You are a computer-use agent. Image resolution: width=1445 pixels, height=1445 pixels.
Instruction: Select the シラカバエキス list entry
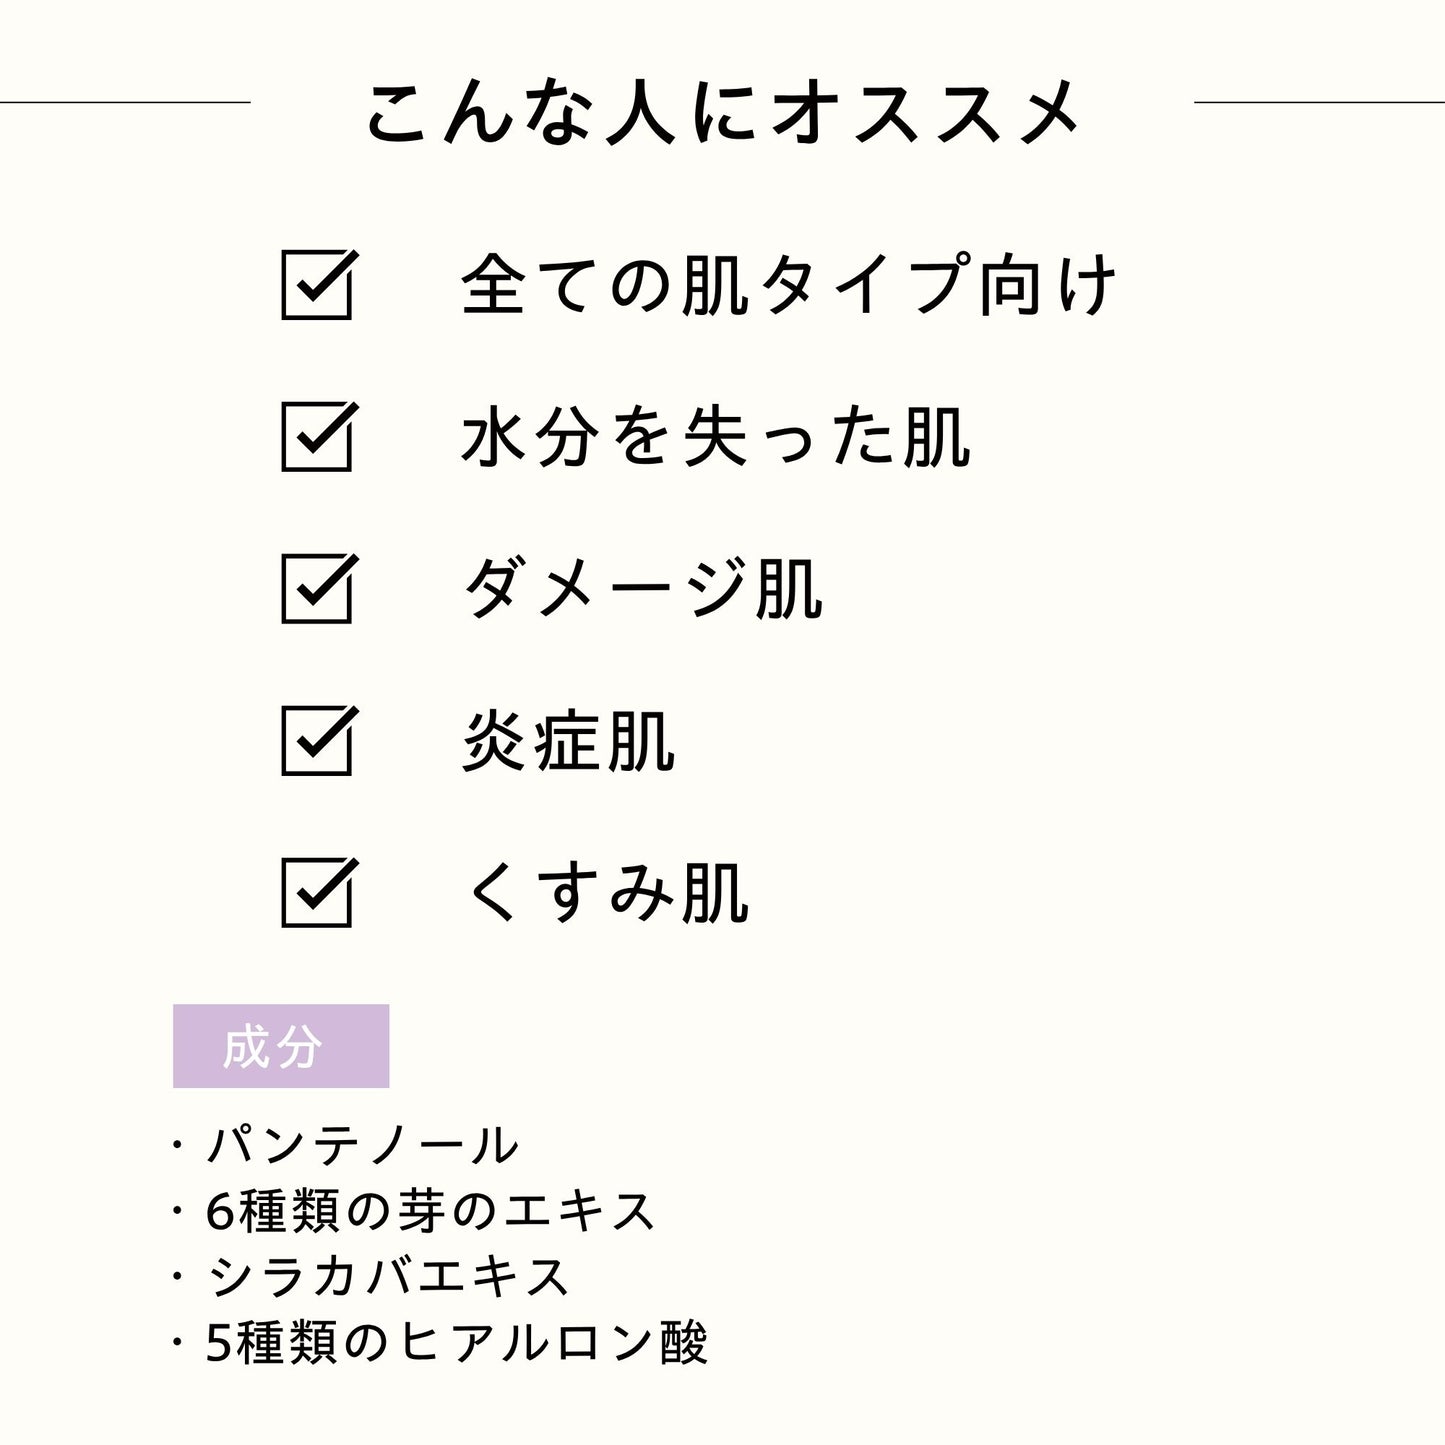click(x=388, y=1277)
